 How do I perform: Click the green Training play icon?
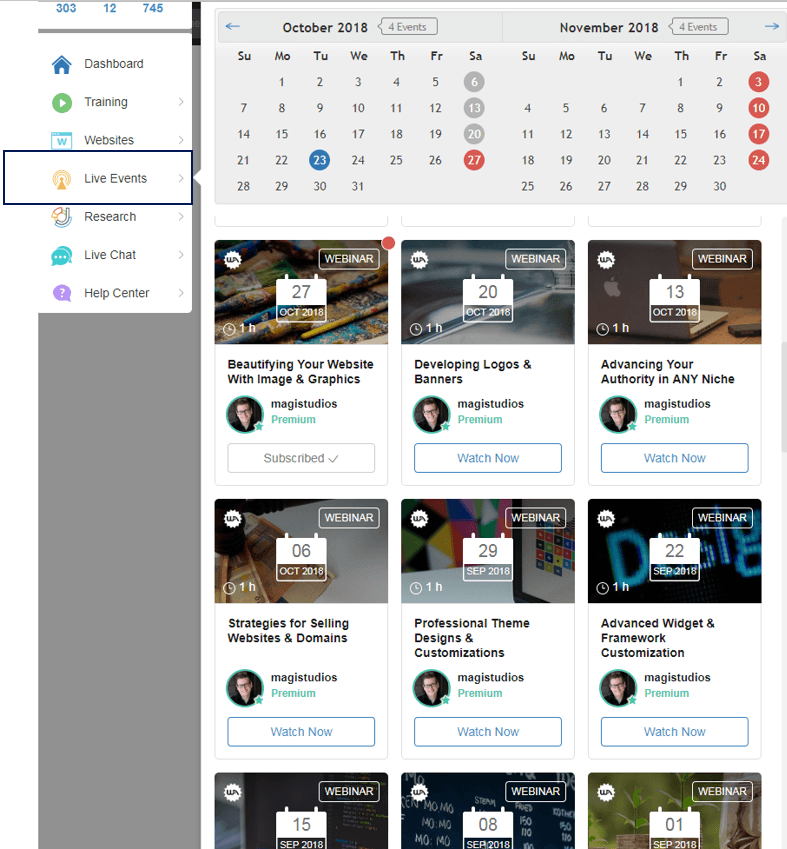pos(62,102)
